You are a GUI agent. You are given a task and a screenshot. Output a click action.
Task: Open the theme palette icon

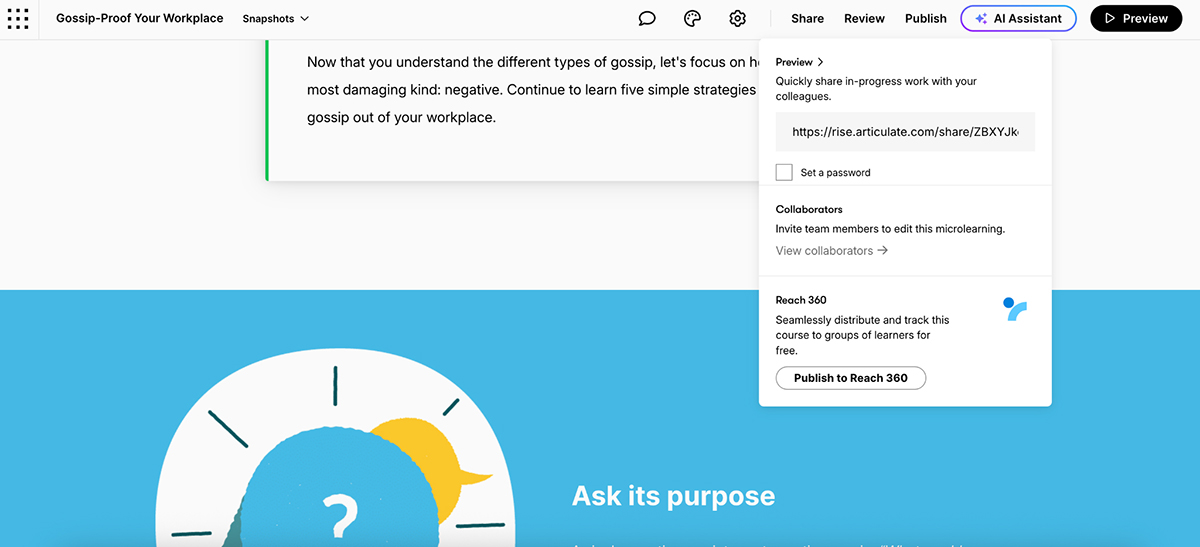tap(692, 18)
